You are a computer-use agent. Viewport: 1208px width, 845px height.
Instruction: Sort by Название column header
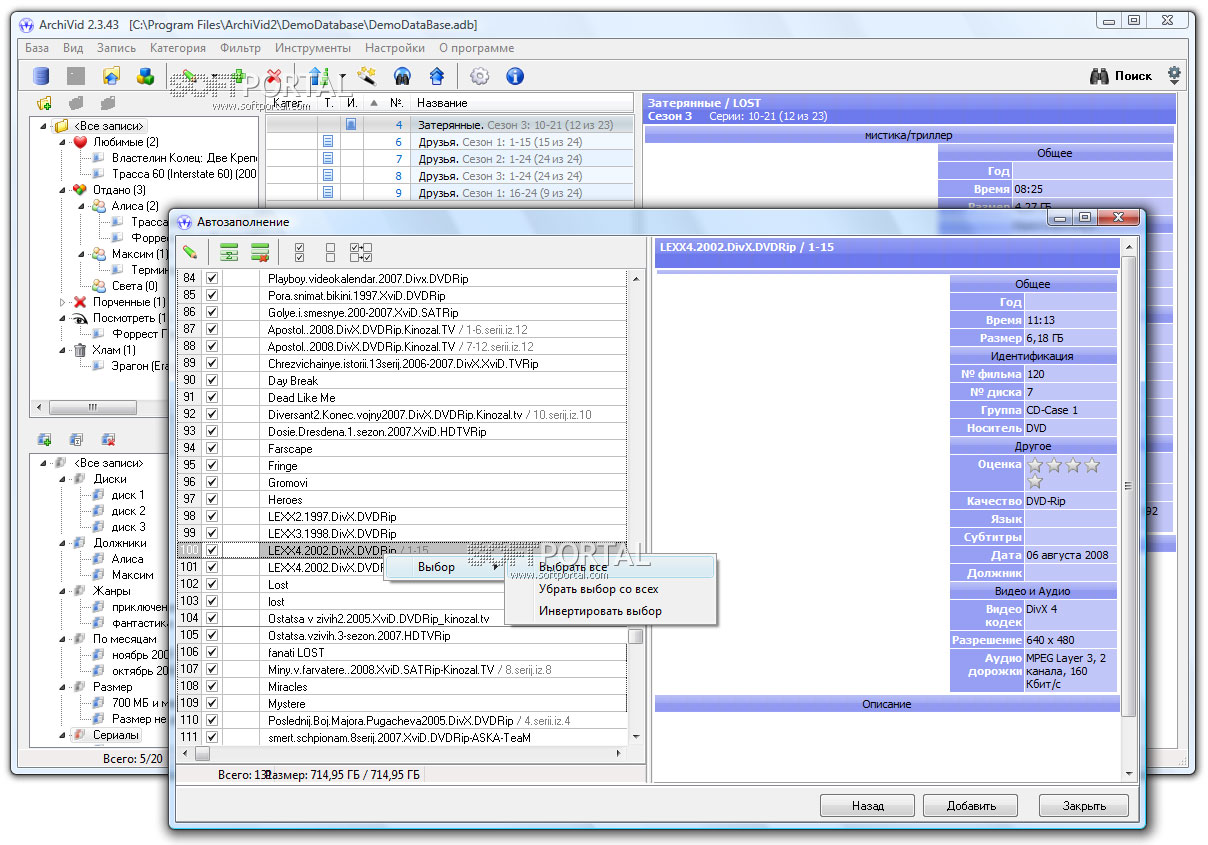coord(521,103)
